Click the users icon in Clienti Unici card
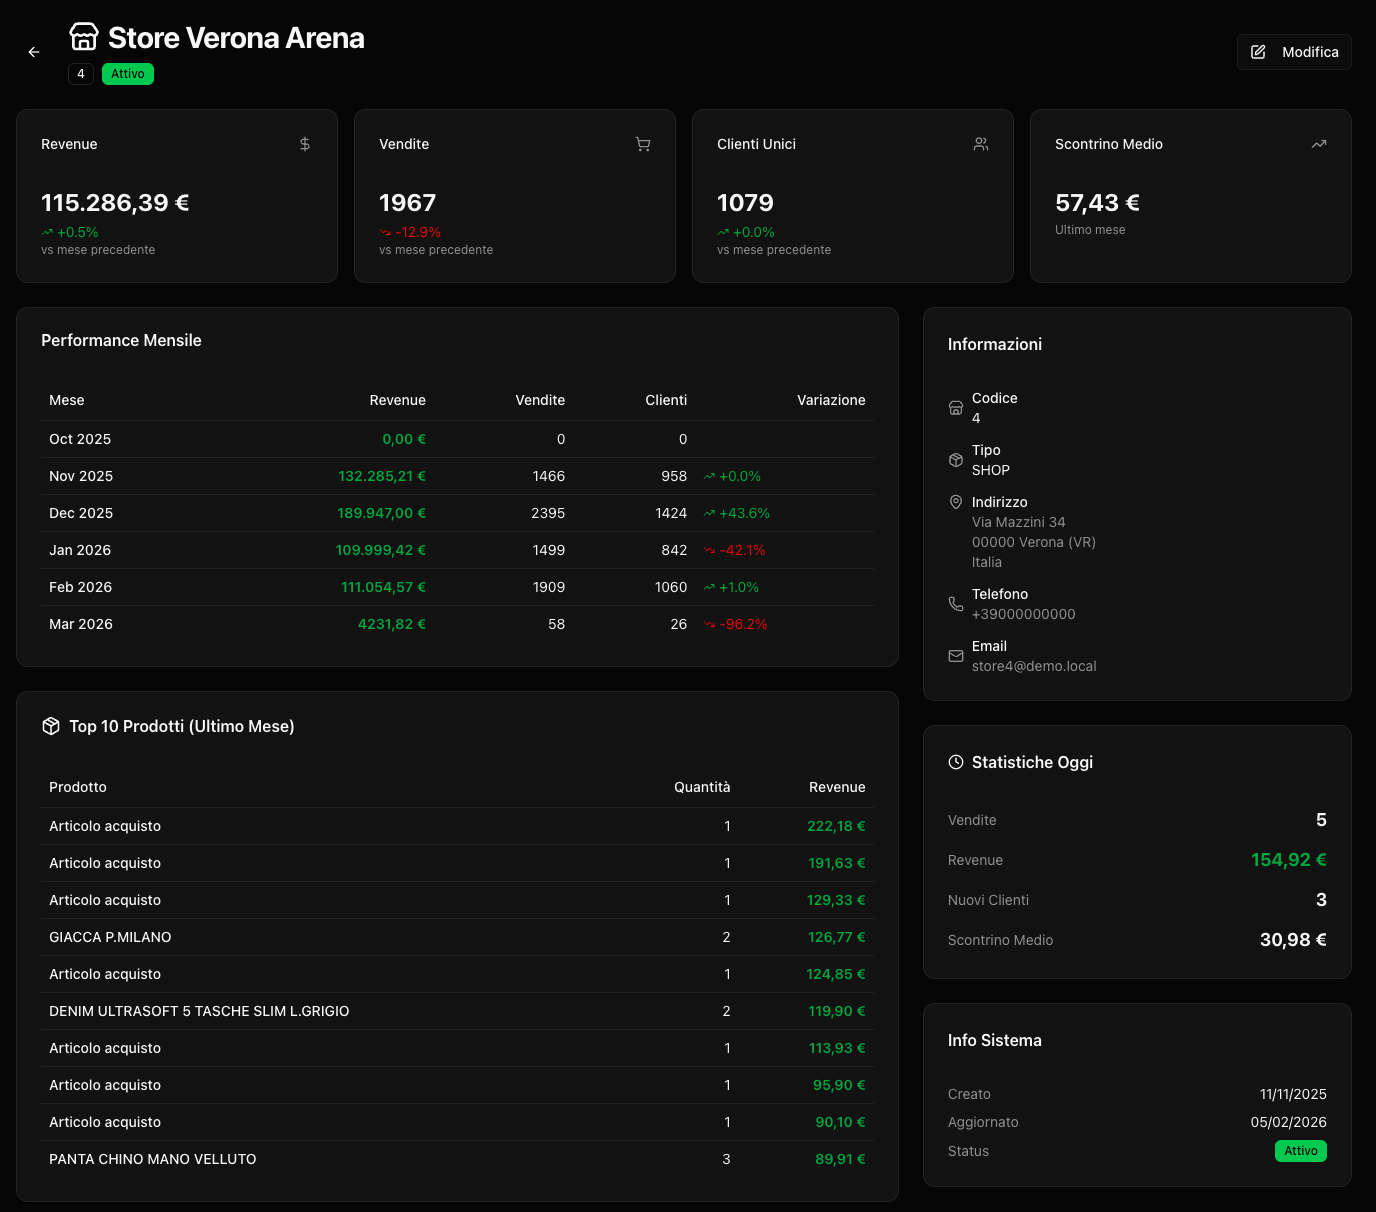This screenshot has height=1212, width=1376. point(981,144)
